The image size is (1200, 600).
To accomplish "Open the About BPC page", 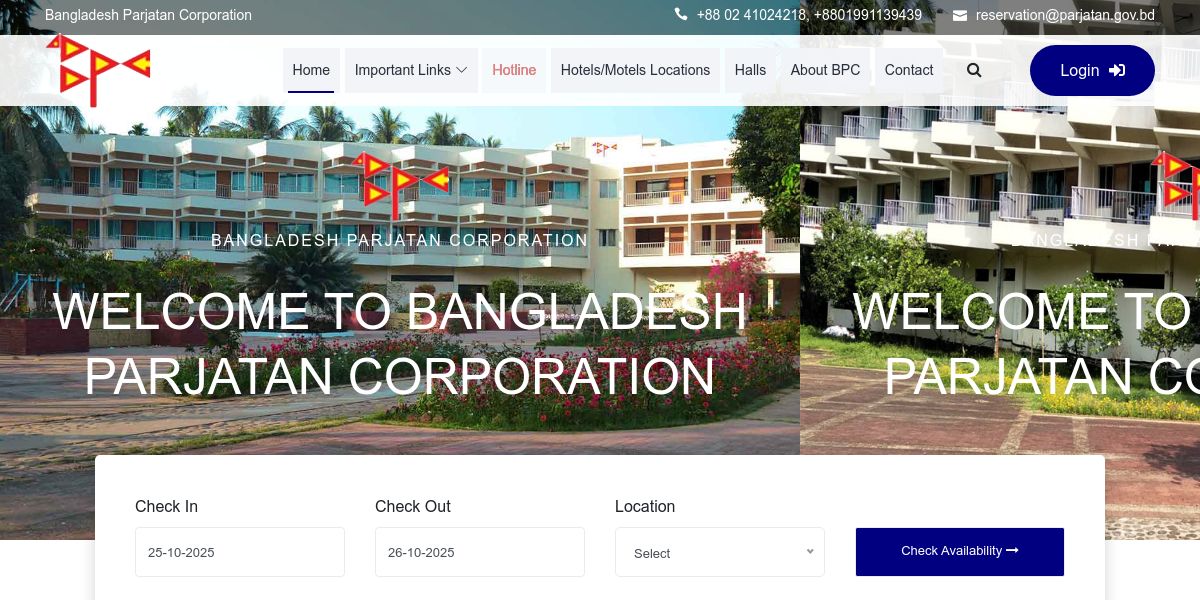I will (825, 70).
